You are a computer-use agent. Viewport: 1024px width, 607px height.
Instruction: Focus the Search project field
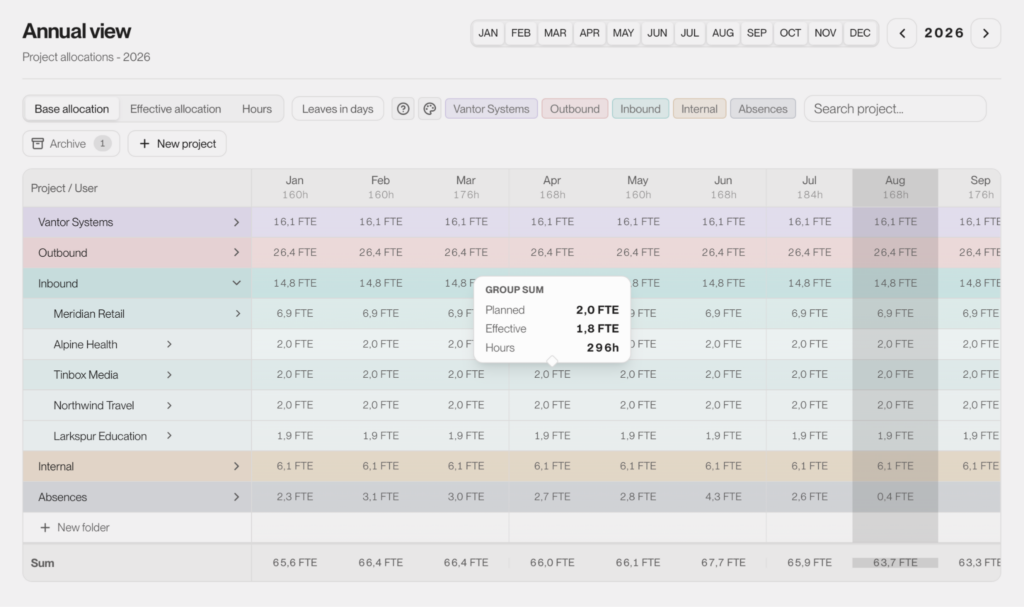895,108
